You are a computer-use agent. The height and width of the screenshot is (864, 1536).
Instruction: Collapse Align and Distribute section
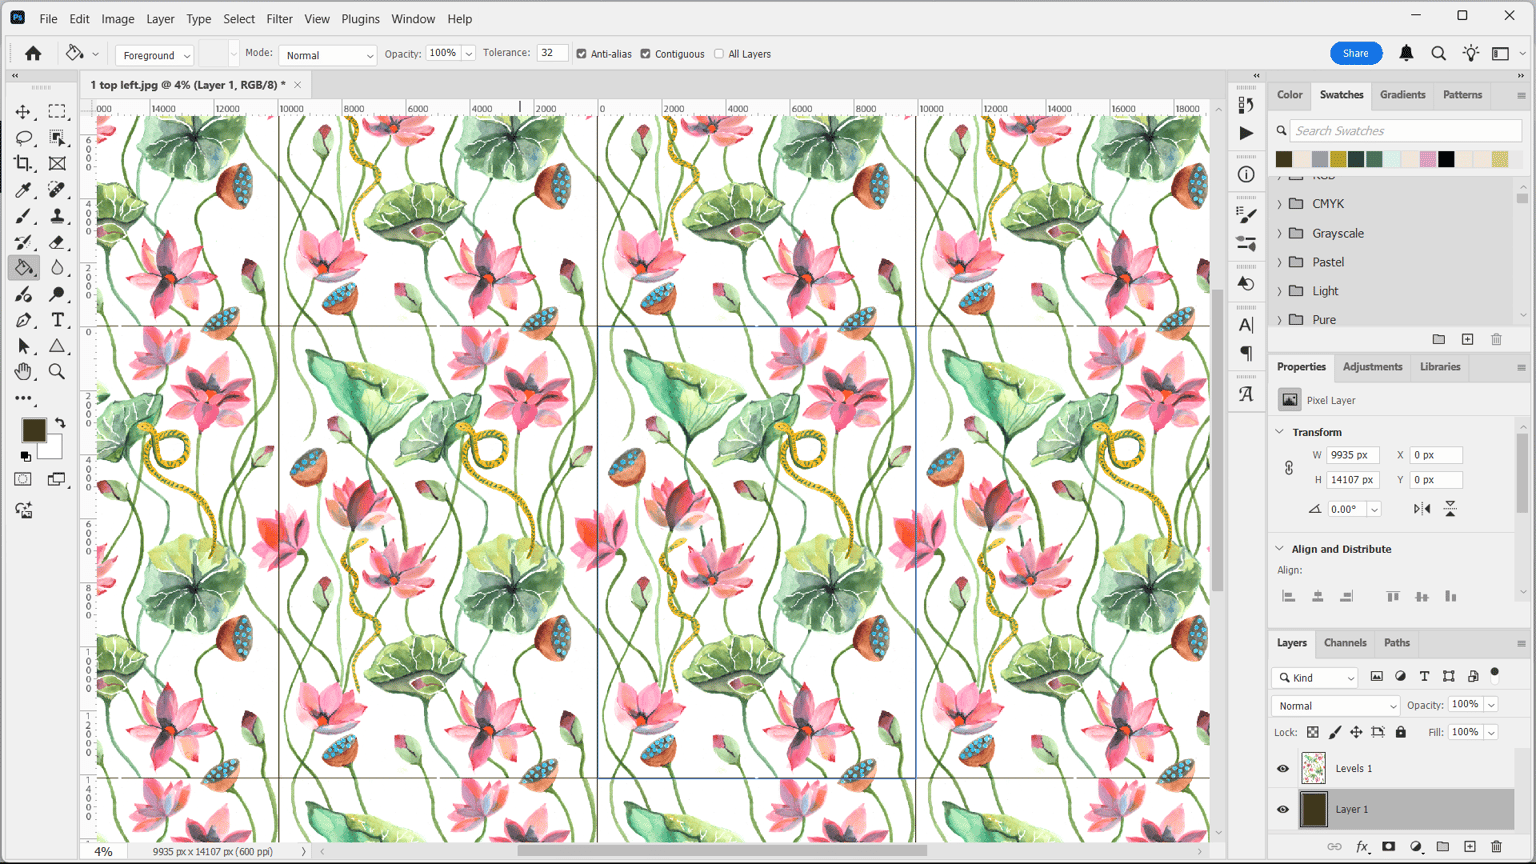(1280, 549)
